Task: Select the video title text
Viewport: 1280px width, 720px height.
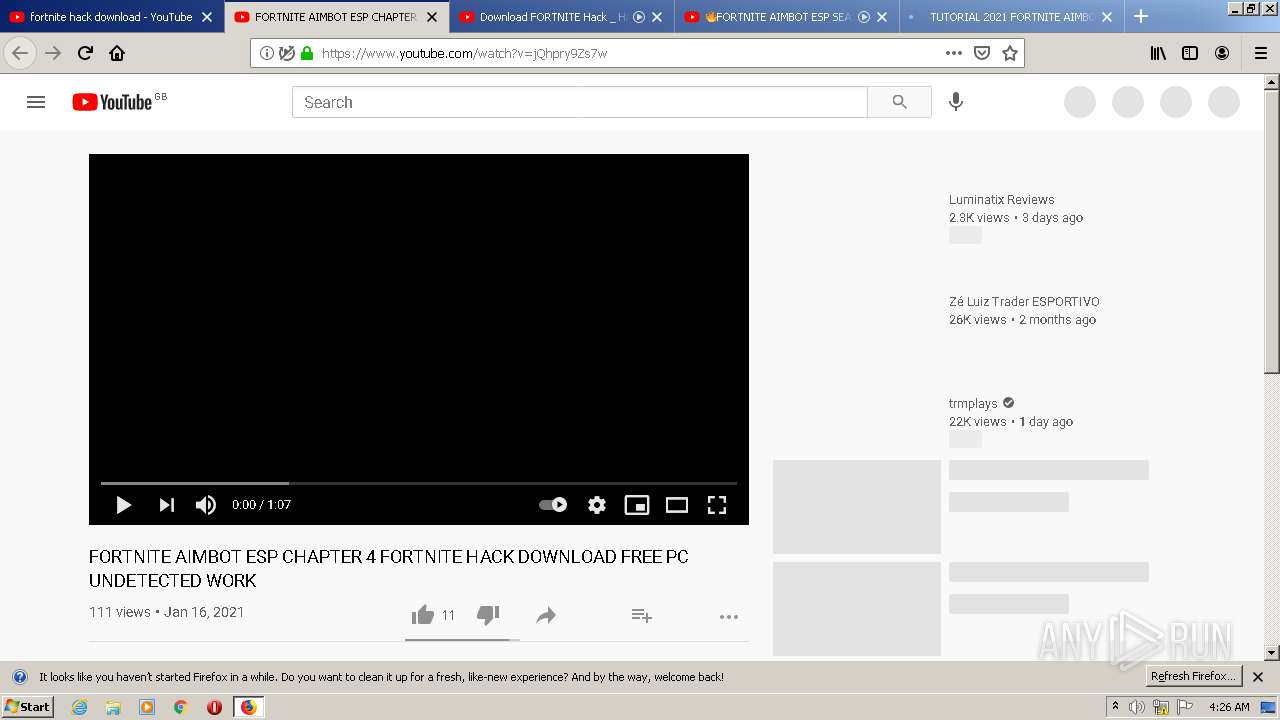Action: [389, 568]
